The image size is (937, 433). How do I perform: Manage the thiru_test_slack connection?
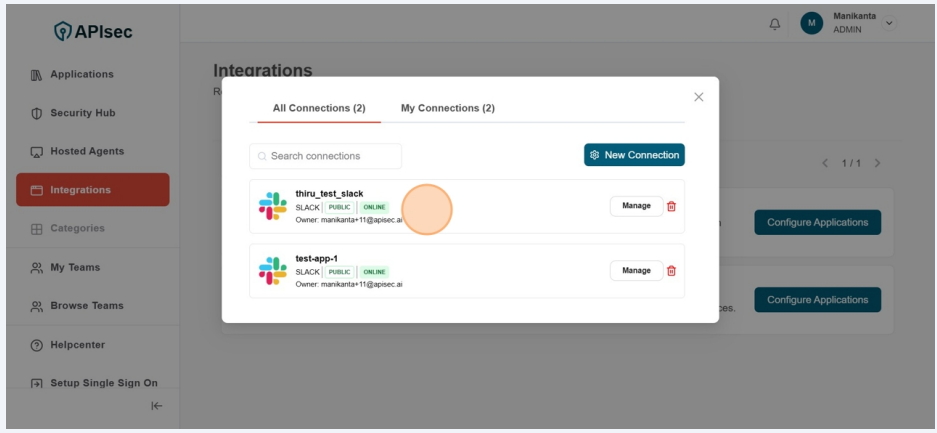[636, 206]
